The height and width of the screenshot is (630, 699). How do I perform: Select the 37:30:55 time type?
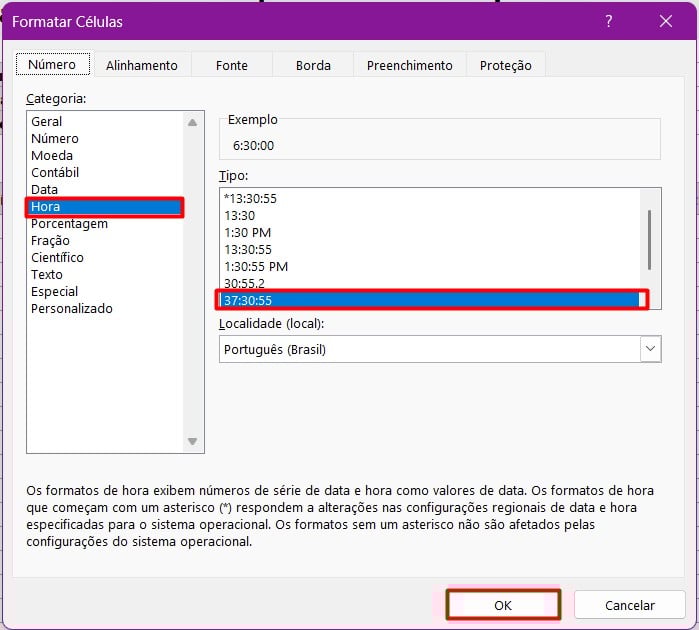click(430, 300)
